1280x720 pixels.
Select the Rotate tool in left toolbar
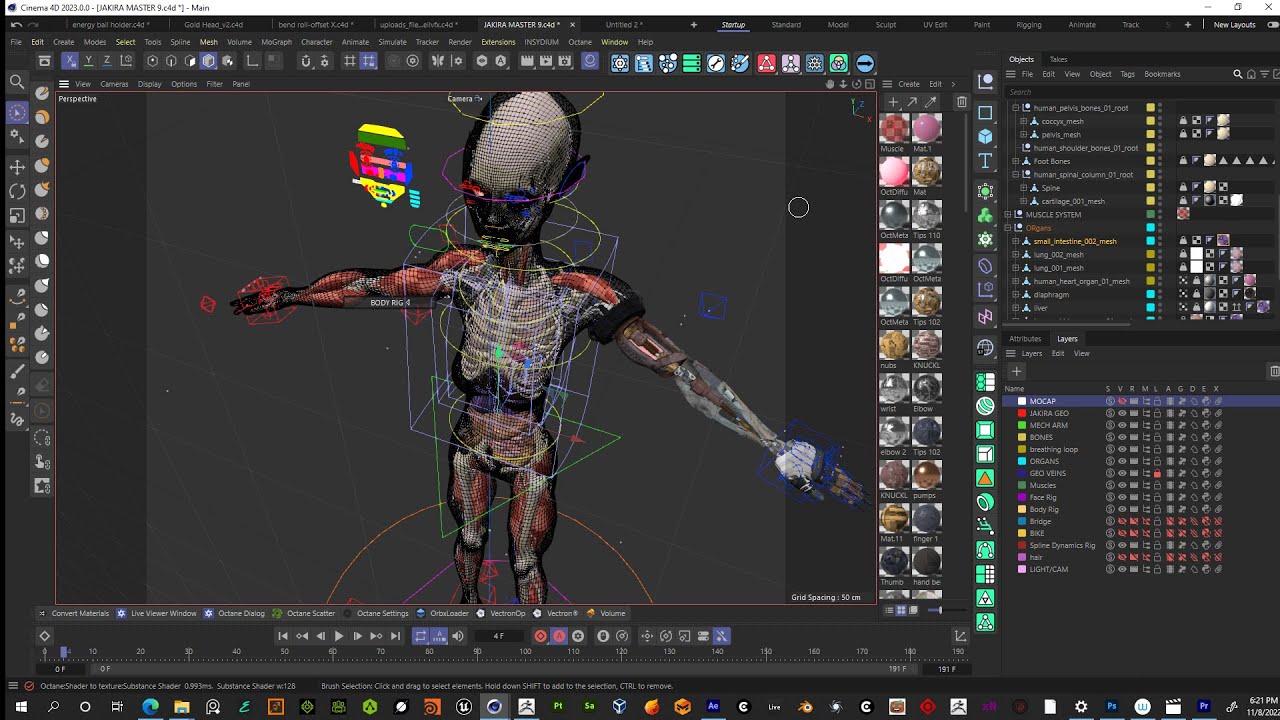[x=17, y=191]
